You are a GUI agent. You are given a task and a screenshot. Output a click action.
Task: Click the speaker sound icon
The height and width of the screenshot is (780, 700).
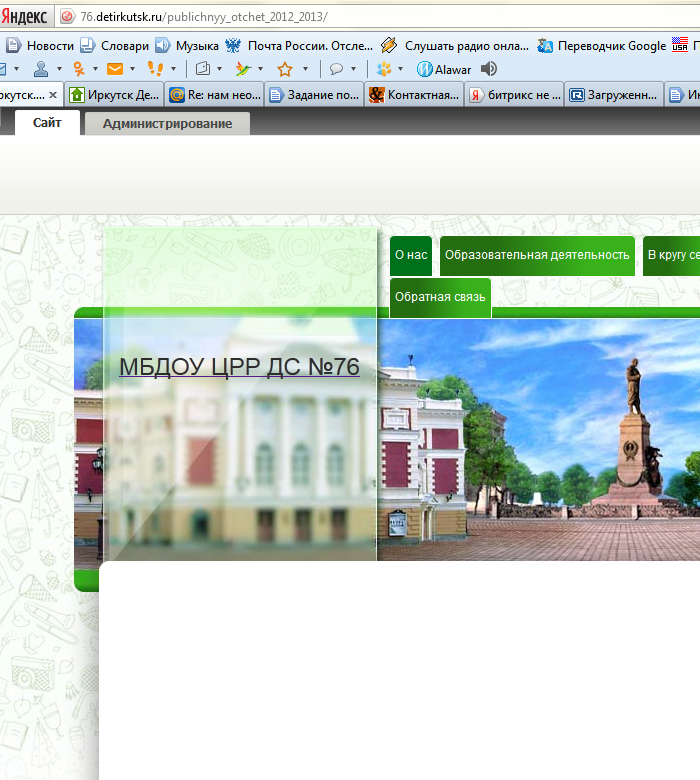coord(489,69)
